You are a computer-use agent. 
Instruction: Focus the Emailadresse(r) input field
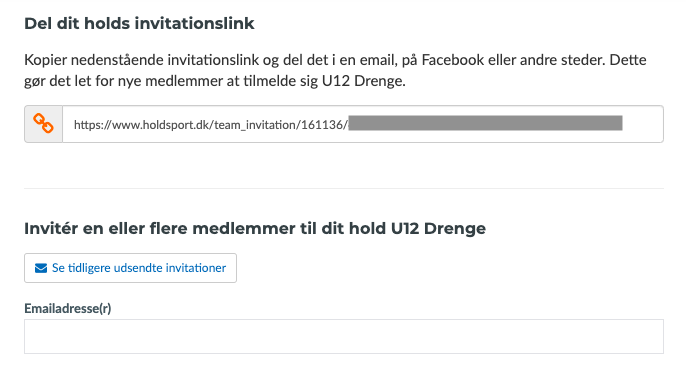(x=344, y=336)
